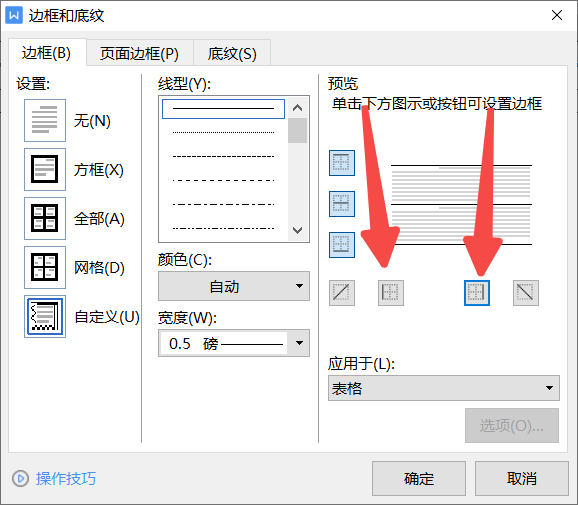Select the dash-dot line style
The height and width of the screenshot is (505, 578).
pos(223,204)
